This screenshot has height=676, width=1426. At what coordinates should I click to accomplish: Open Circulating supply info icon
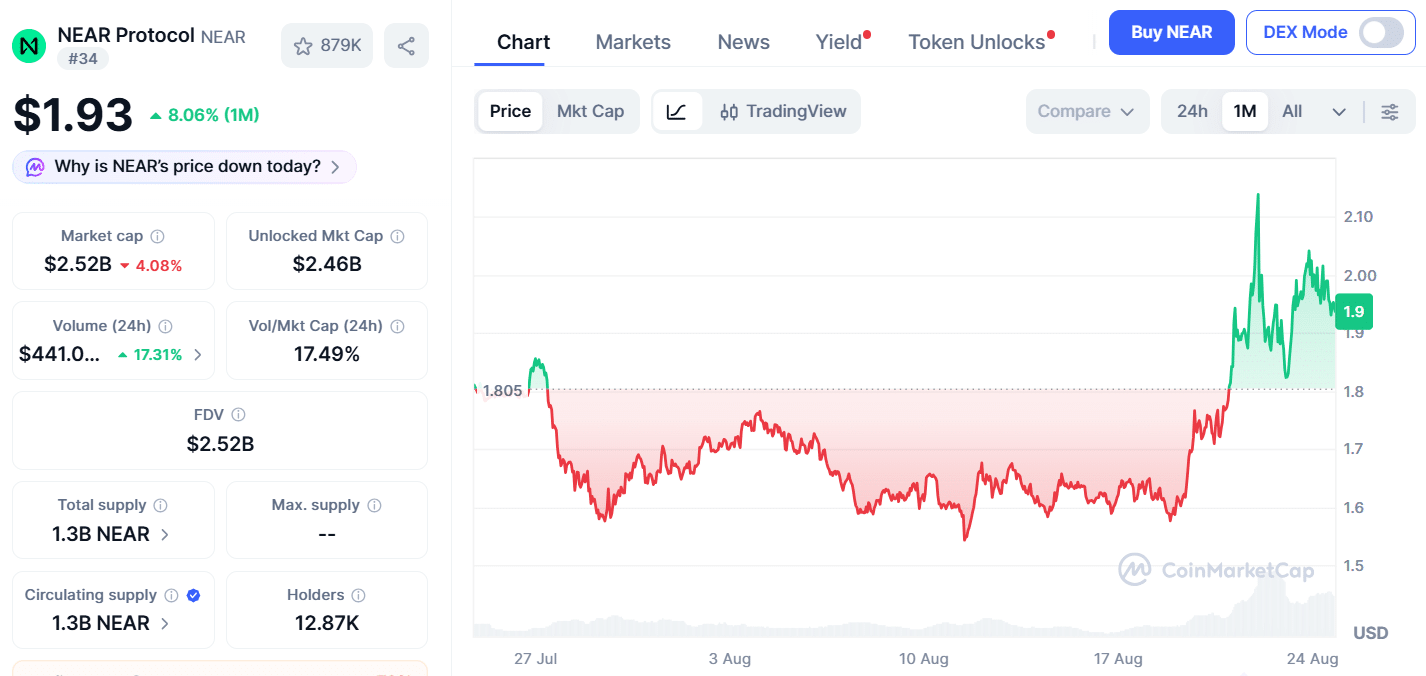(x=171, y=595)
